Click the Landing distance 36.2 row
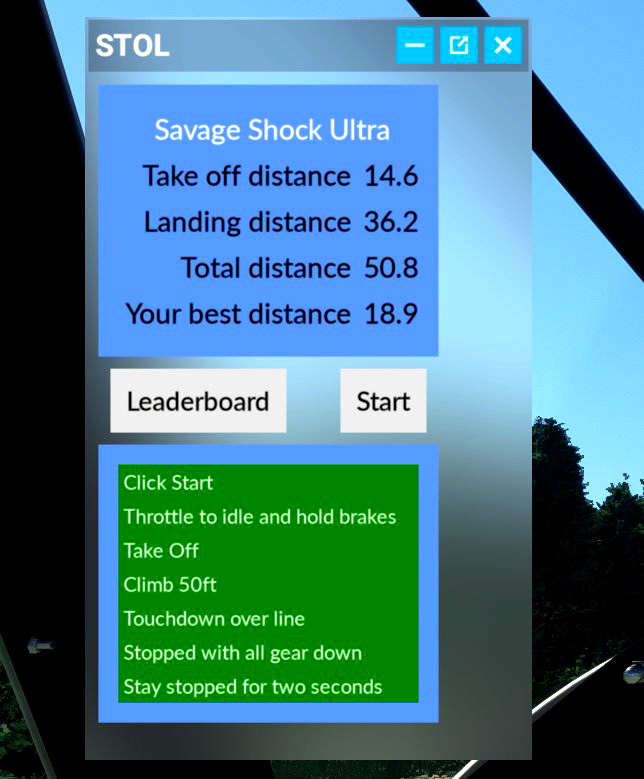The image size is (644, 779). click(x=281, y=222)
